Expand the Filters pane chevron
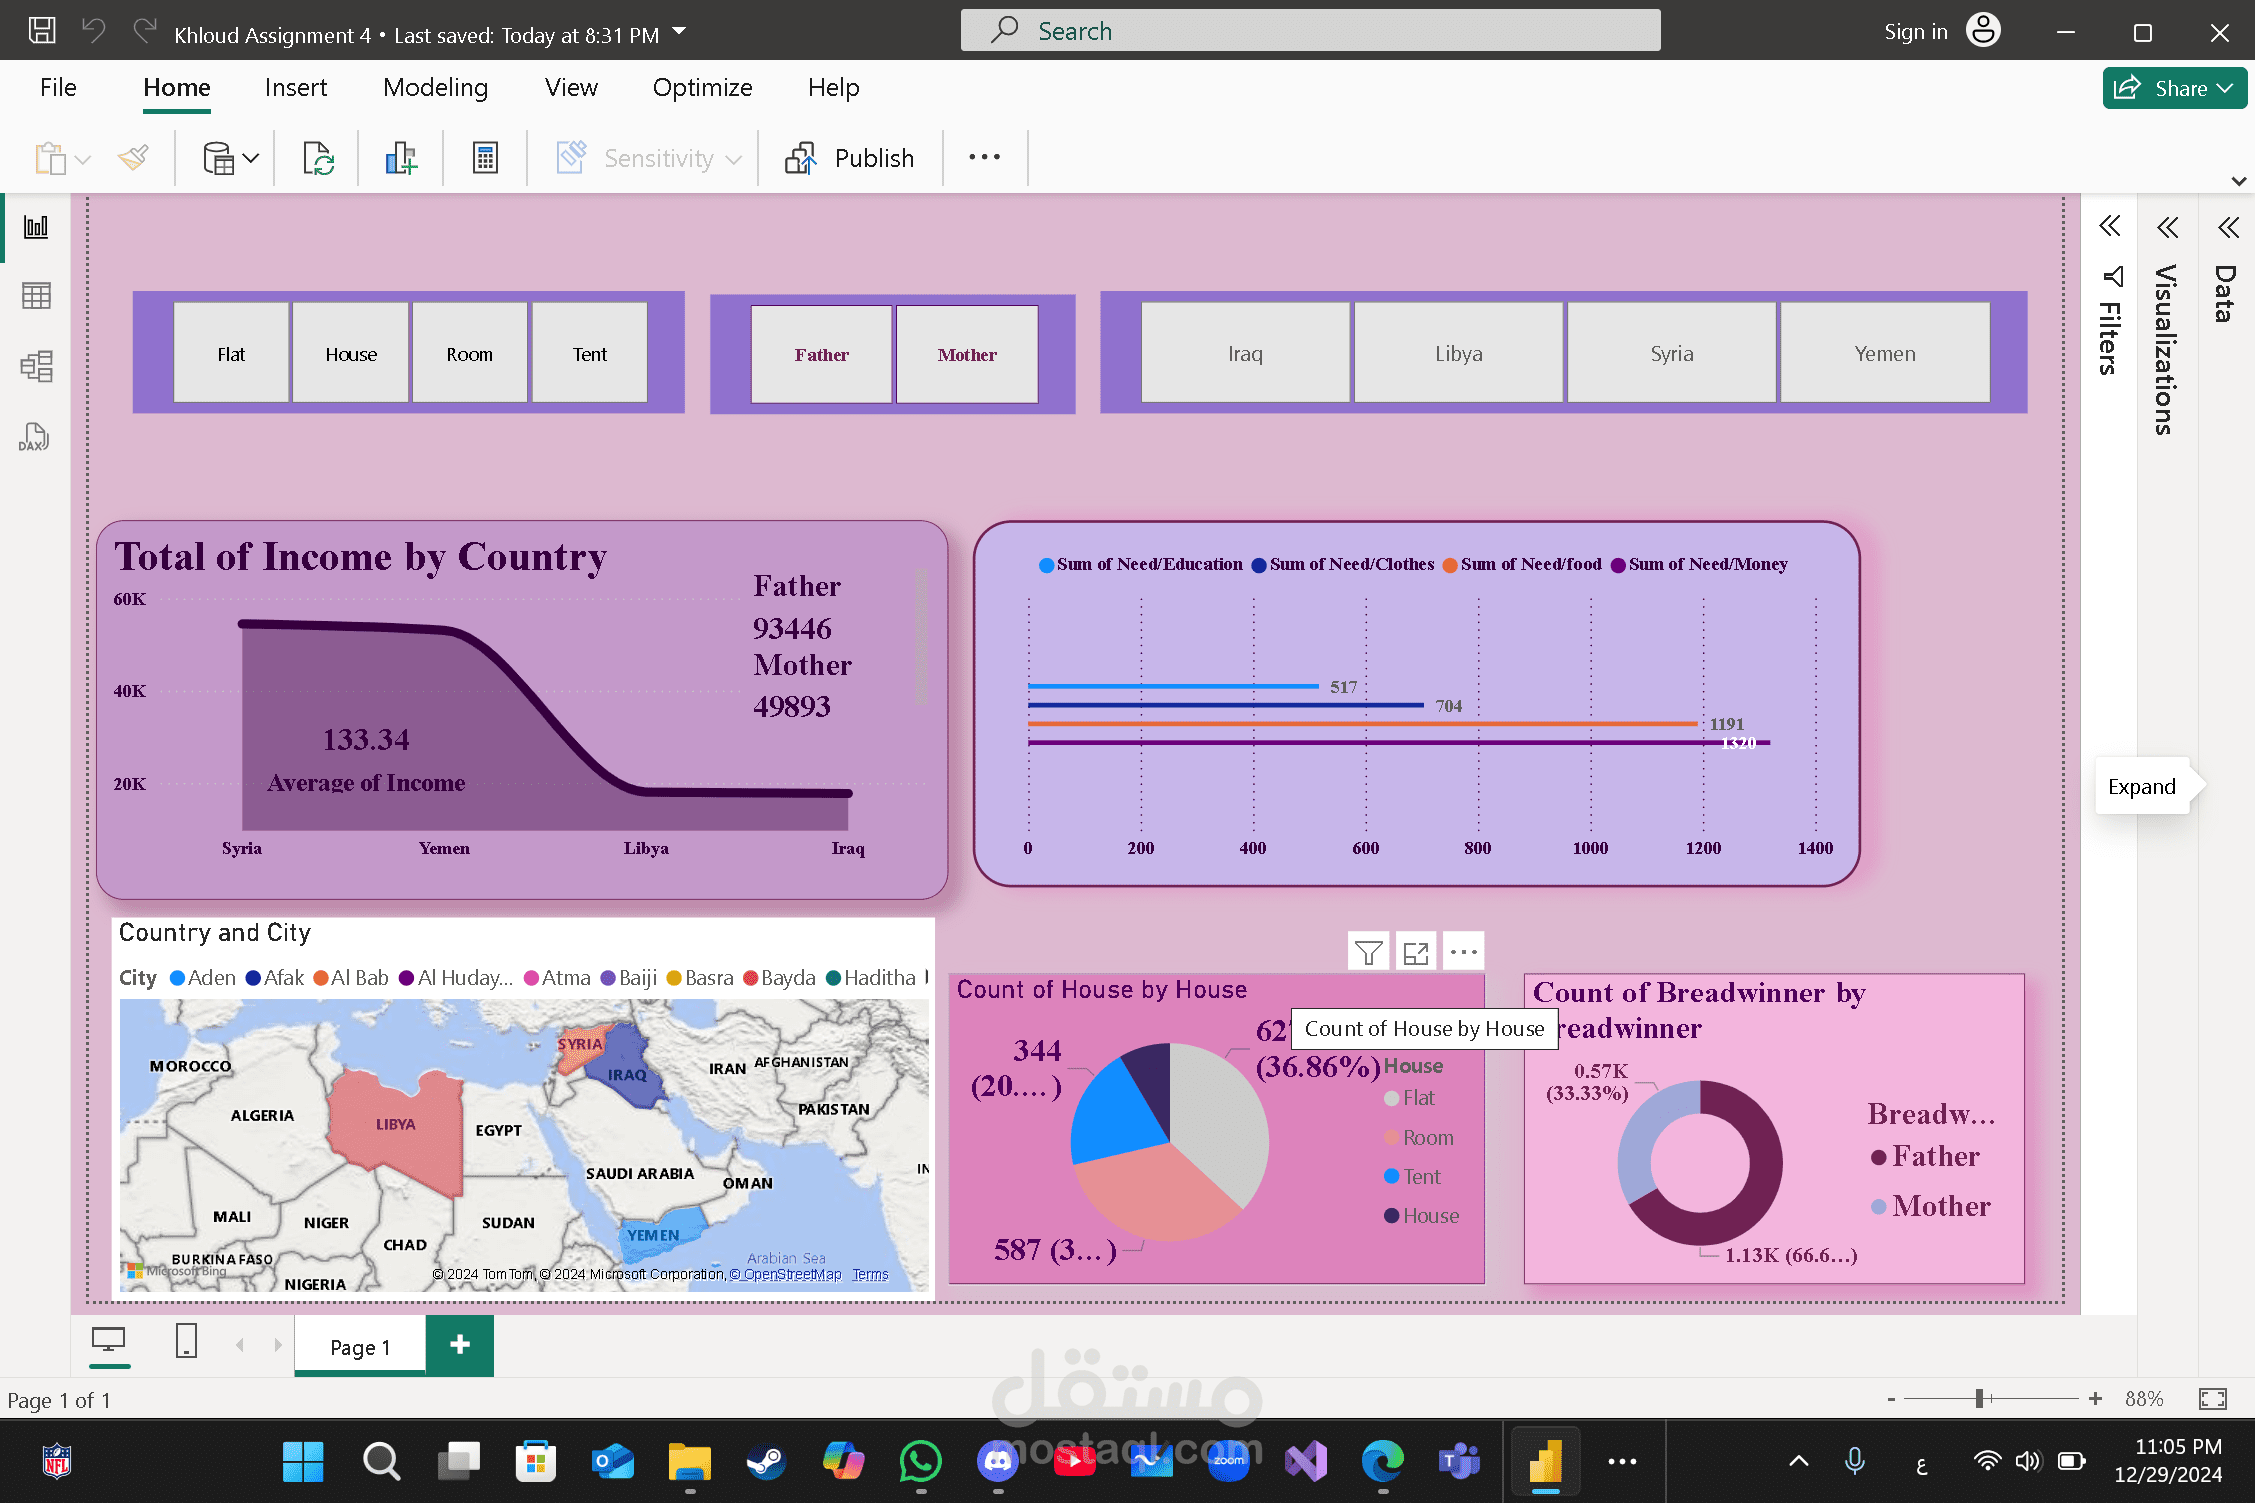2255x1503 pixels. pos(2110,226)
